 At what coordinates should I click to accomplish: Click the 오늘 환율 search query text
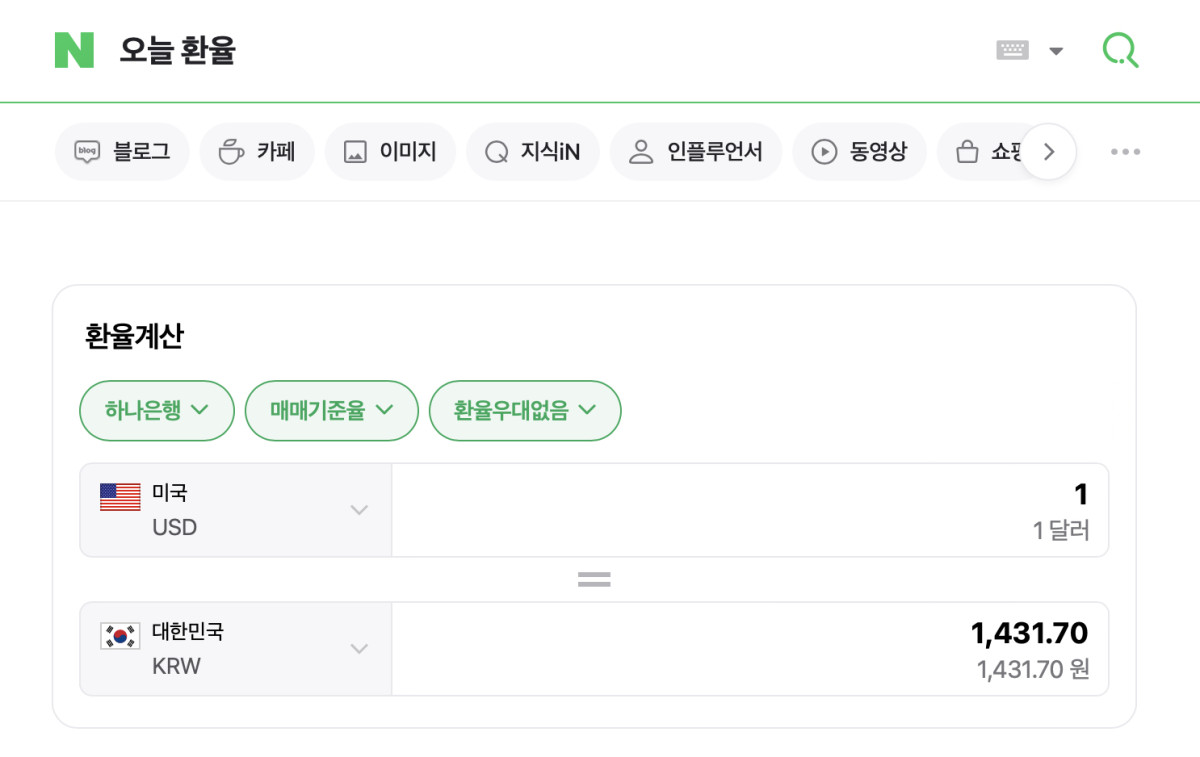[x=177, y=50]
